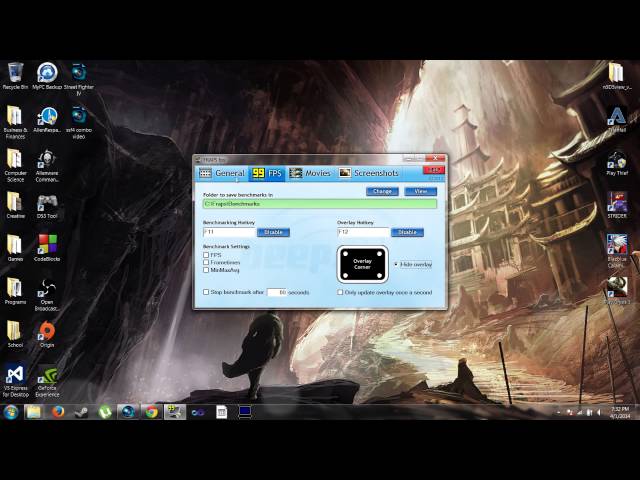Open File Explorer from the taskbar
640x480 pixels.
[x=34, y=412]
